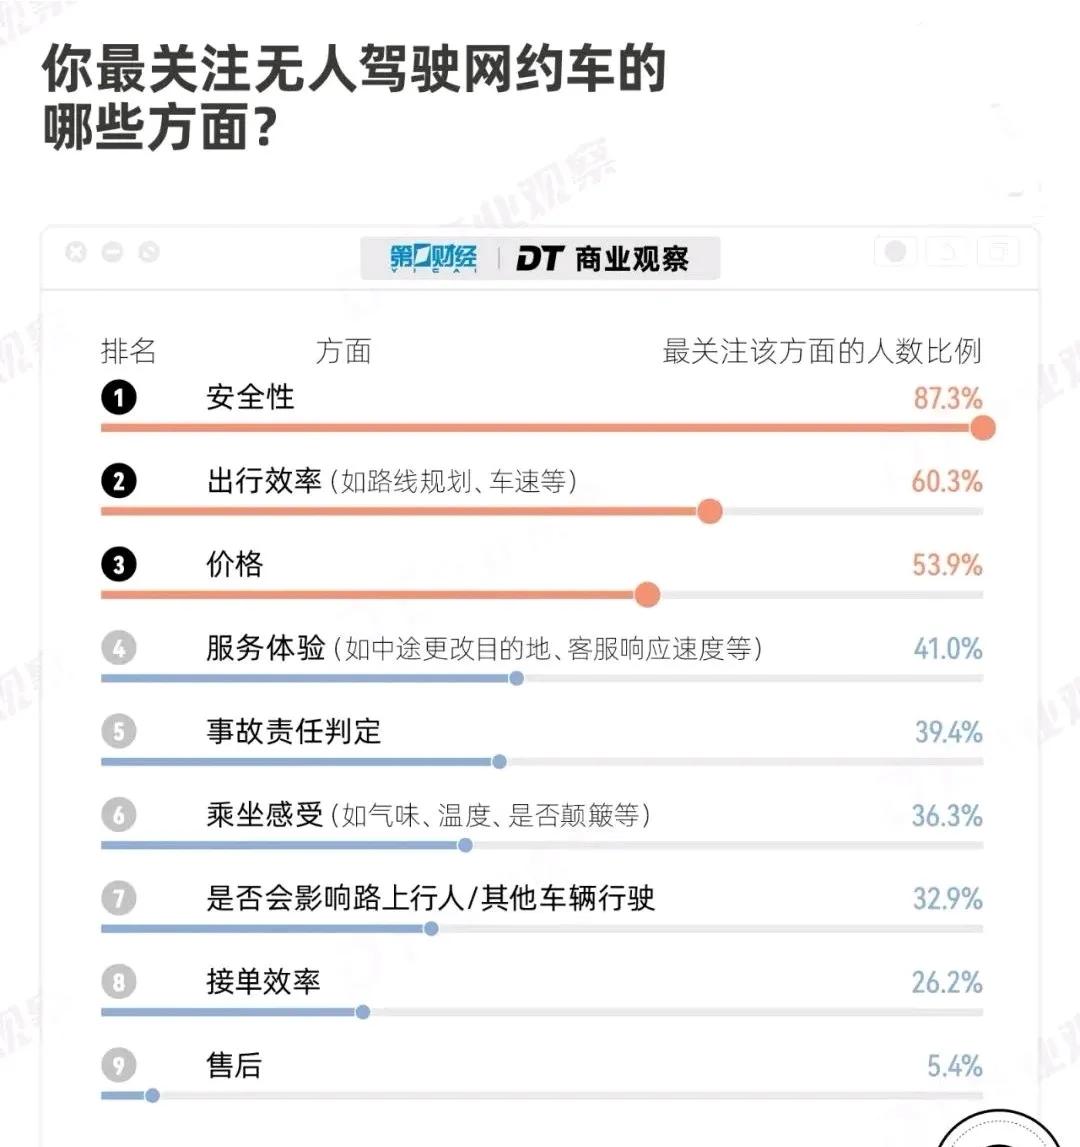Viewport: 1080px width, 1147px height.
Task: Click the rank 3 black circle badge
Action: tap(119, 565)
